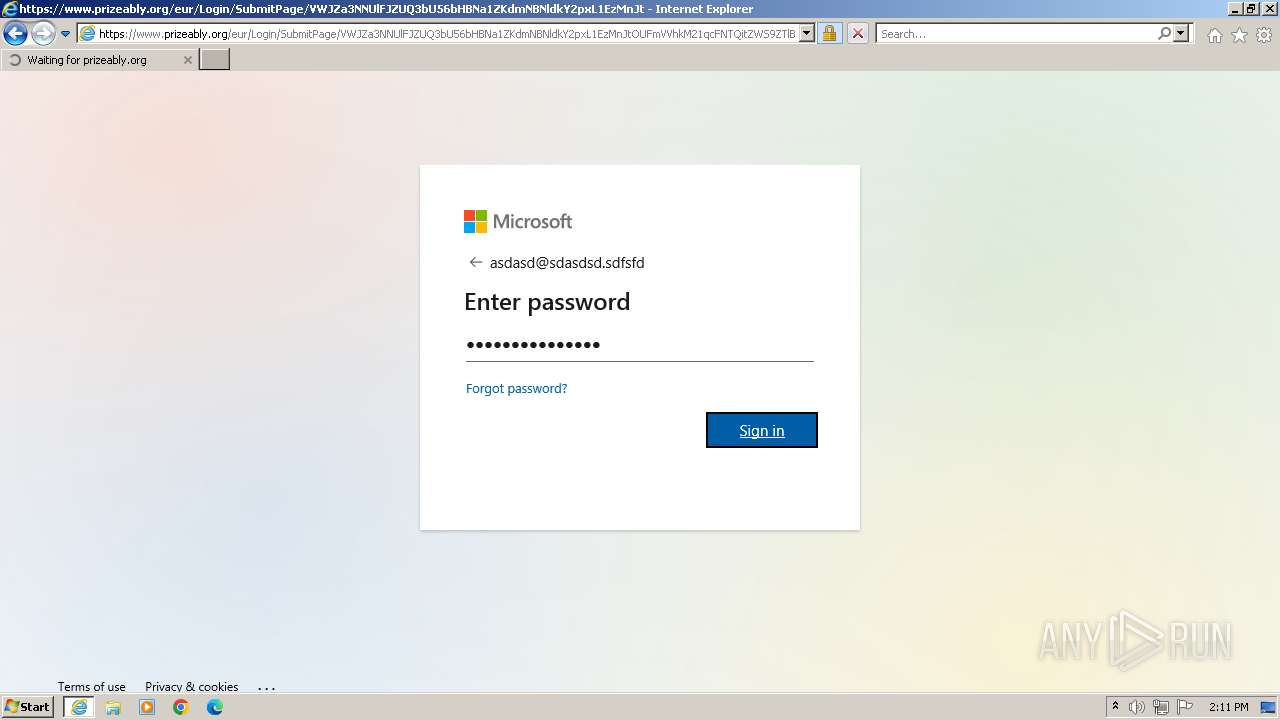
Task: Expand the address bar autocomplete dropdown
Action: click(x=807, y=34)
